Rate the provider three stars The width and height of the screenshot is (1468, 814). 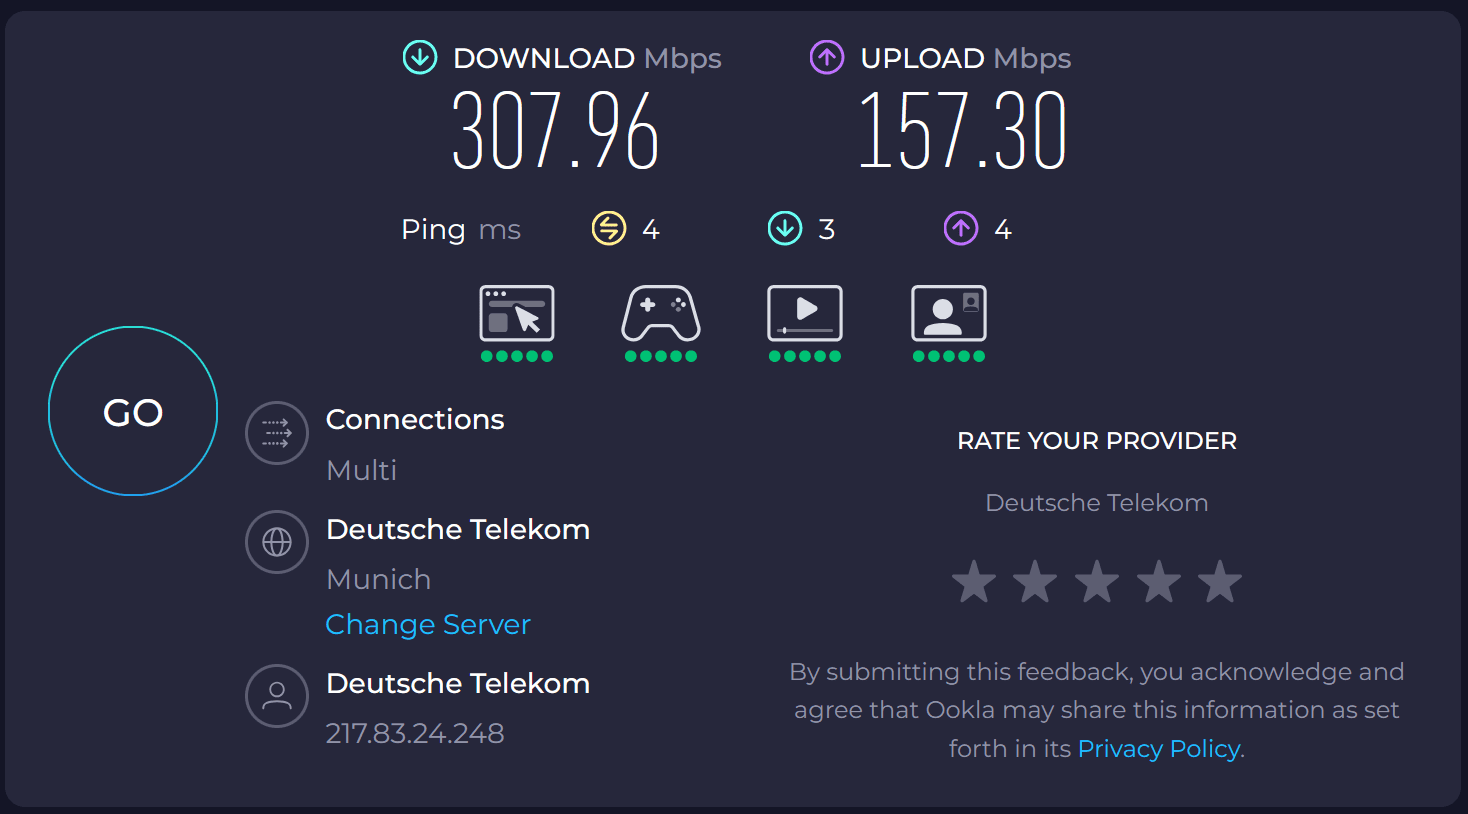[1097, 582]
